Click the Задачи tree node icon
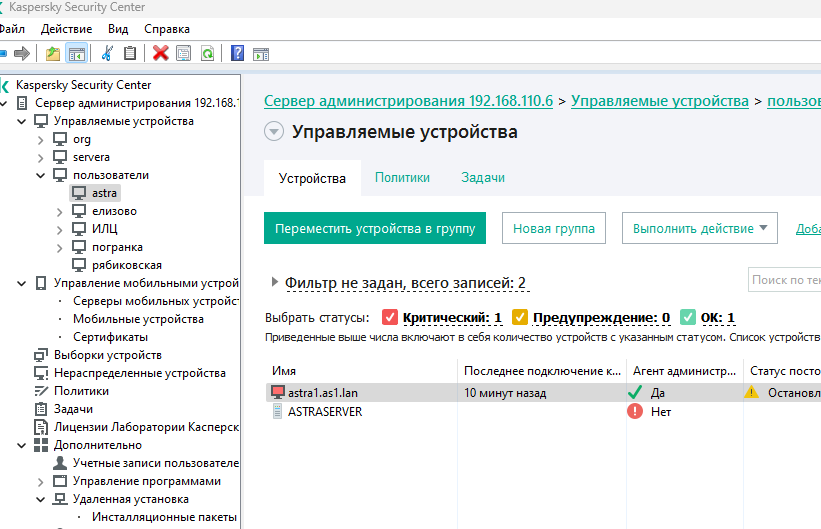Screen dimensions: 821x529 pyautogui.click(x=41, y=409)
